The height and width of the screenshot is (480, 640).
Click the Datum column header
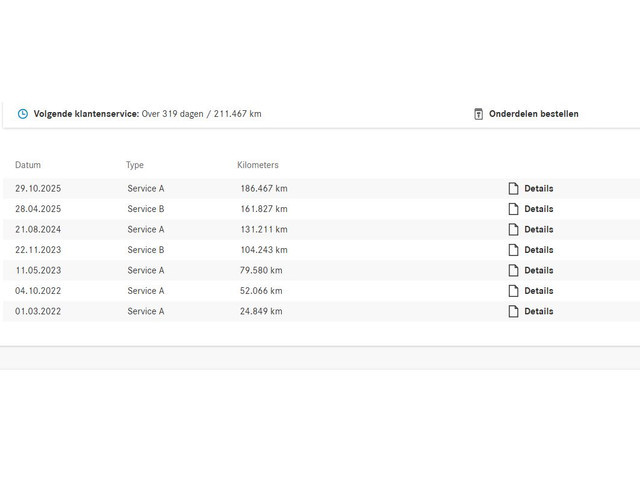(x=28, y=165)
